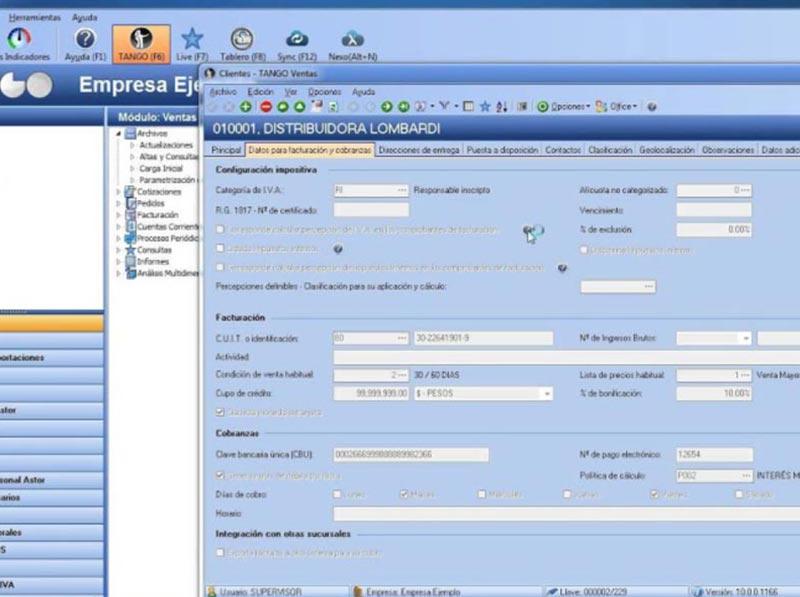Open Percepciones definibles lookup button
The width and height of the screenshot is (800, 597).
(x=649, y=287)
